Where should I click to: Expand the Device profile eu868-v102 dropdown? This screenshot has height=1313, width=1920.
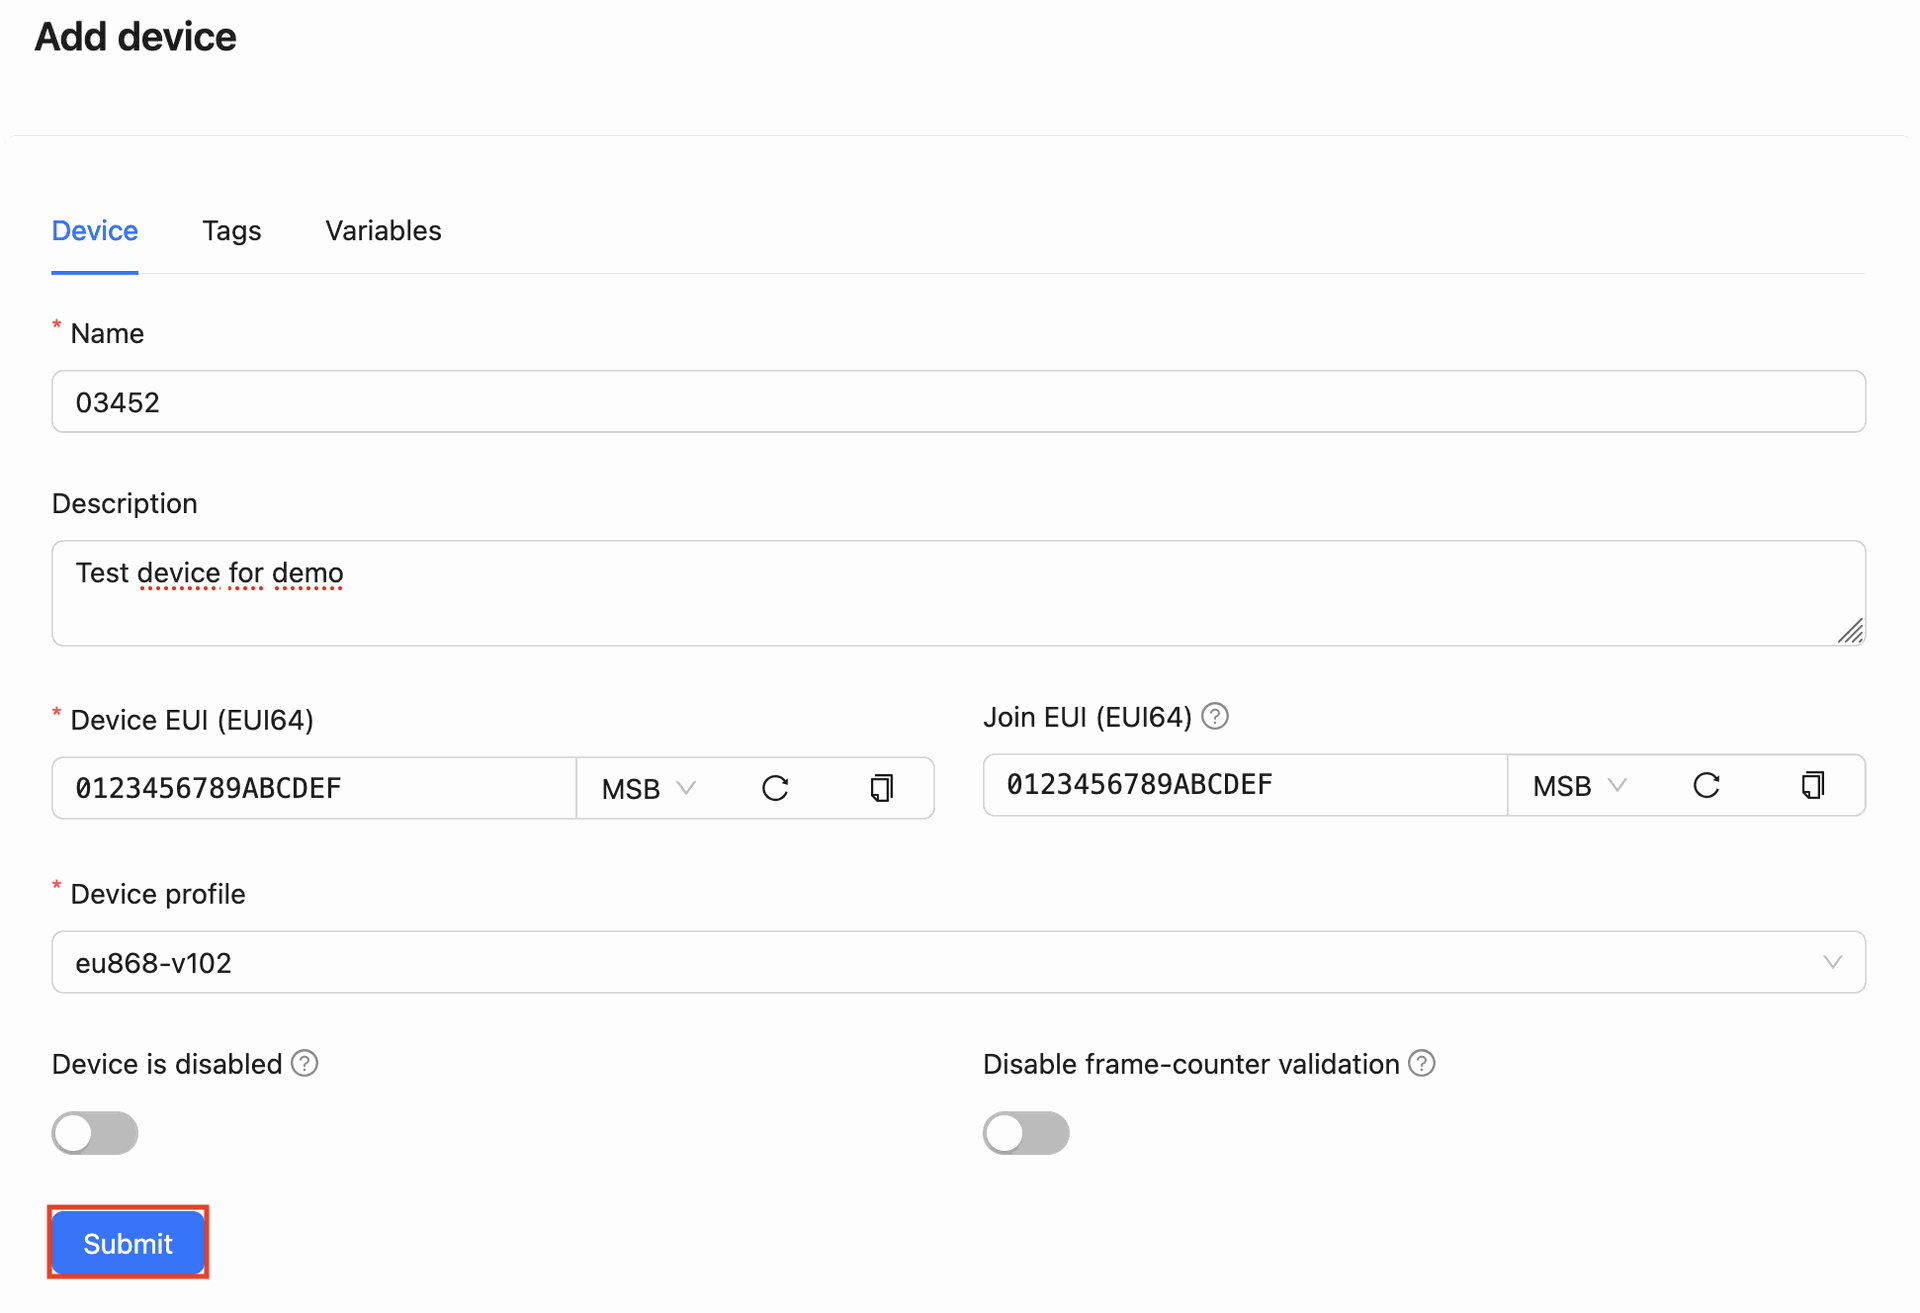click(958, 963)
